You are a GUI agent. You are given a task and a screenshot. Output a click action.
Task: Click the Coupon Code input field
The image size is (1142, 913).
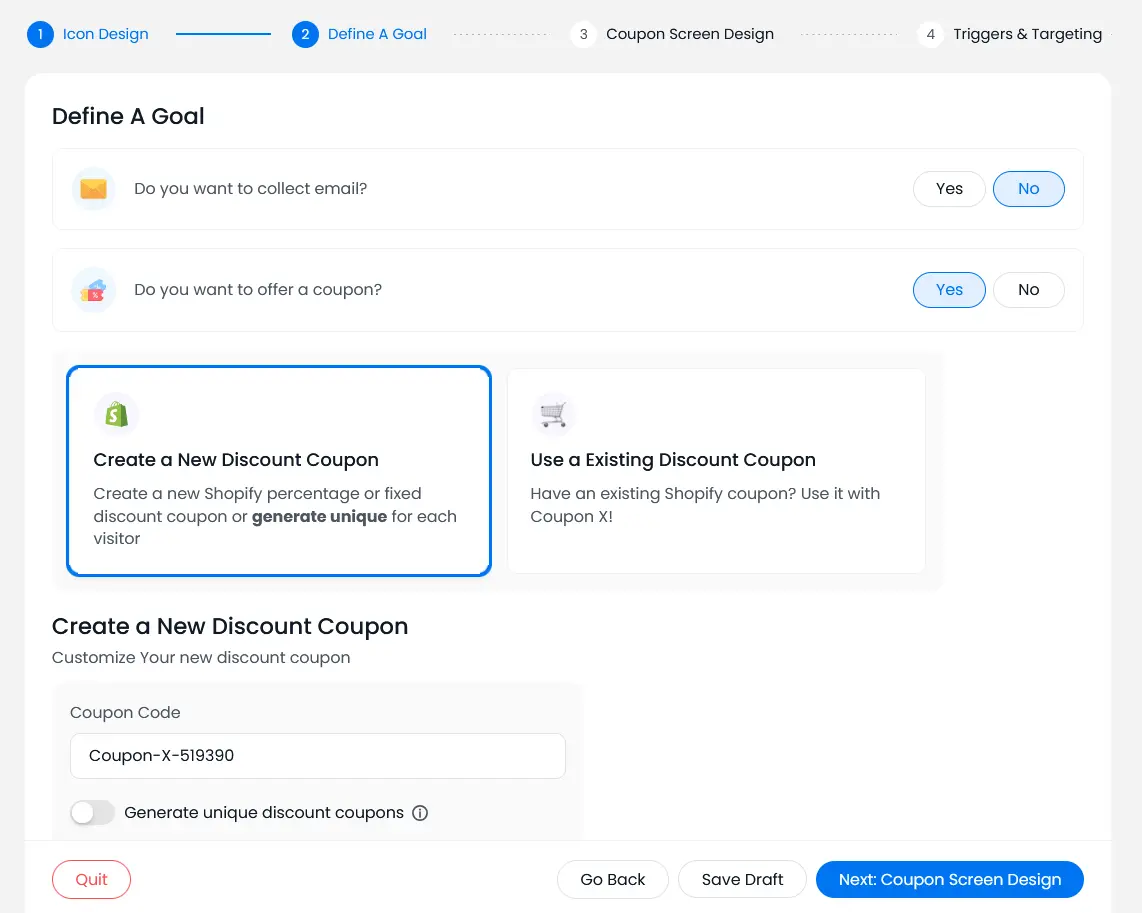(x=318, y=756)
